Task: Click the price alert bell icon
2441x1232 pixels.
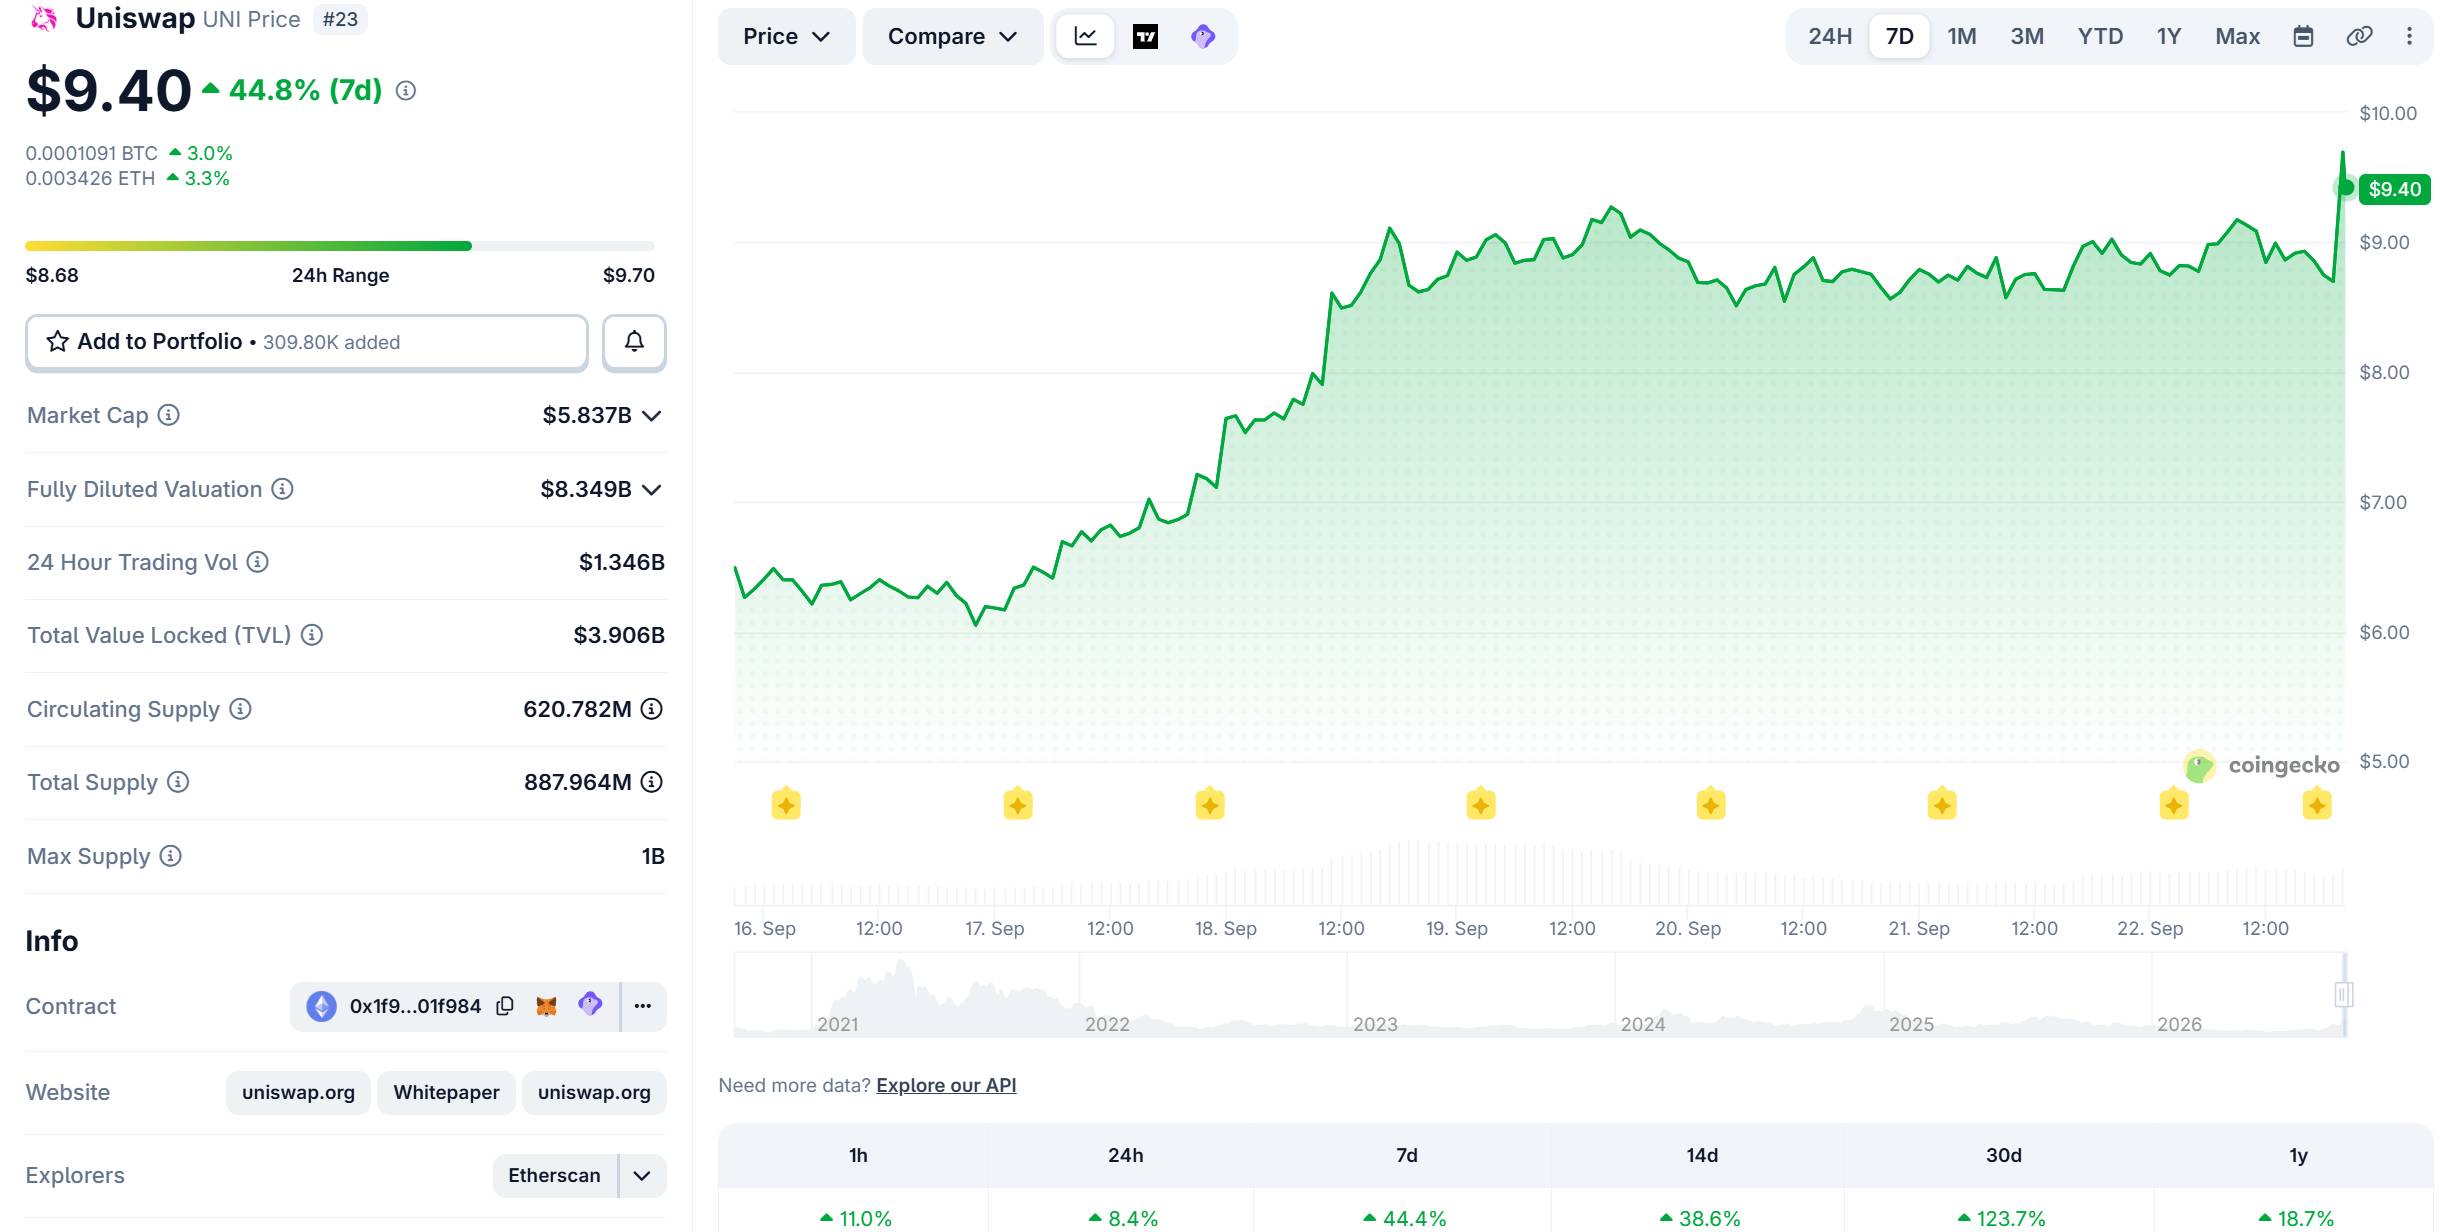Action: pos(634,342)
